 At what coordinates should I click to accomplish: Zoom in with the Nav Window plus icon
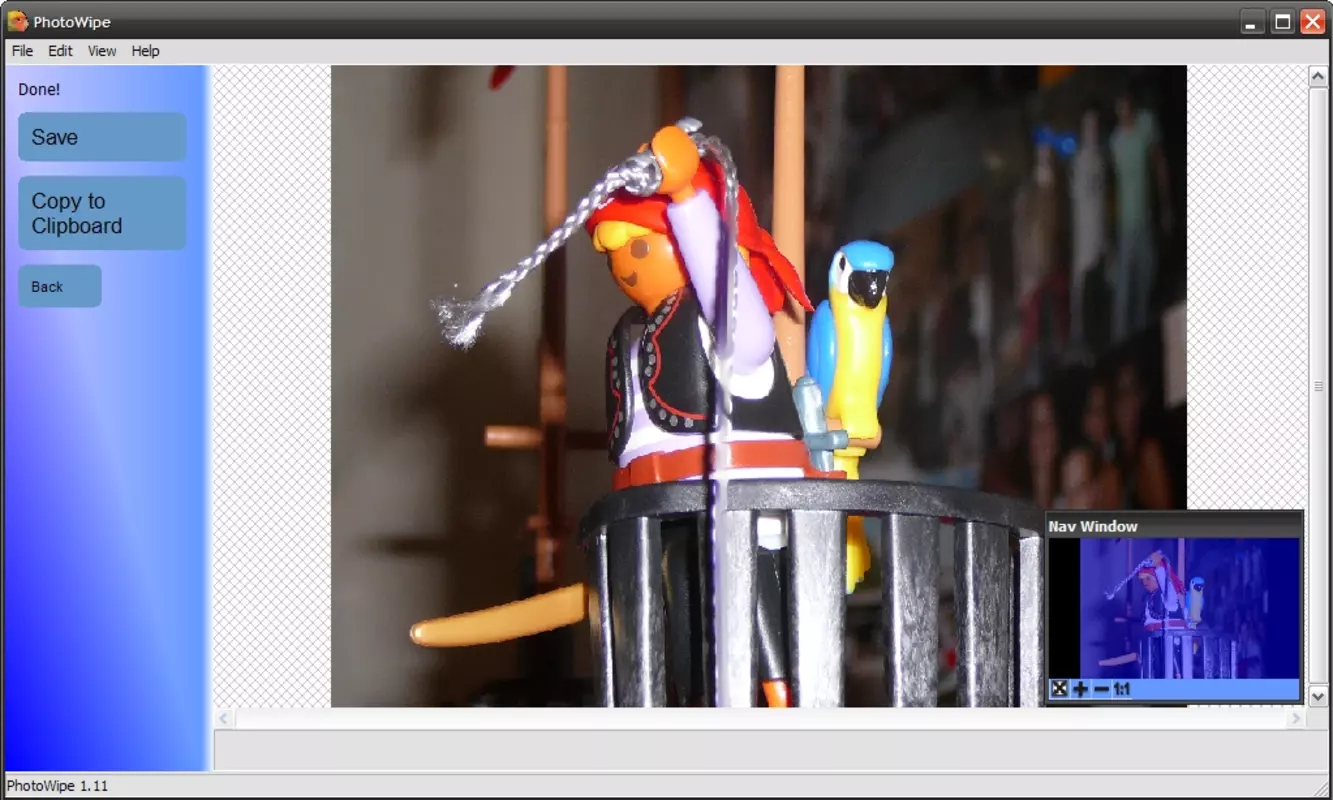coord(1080,689)
